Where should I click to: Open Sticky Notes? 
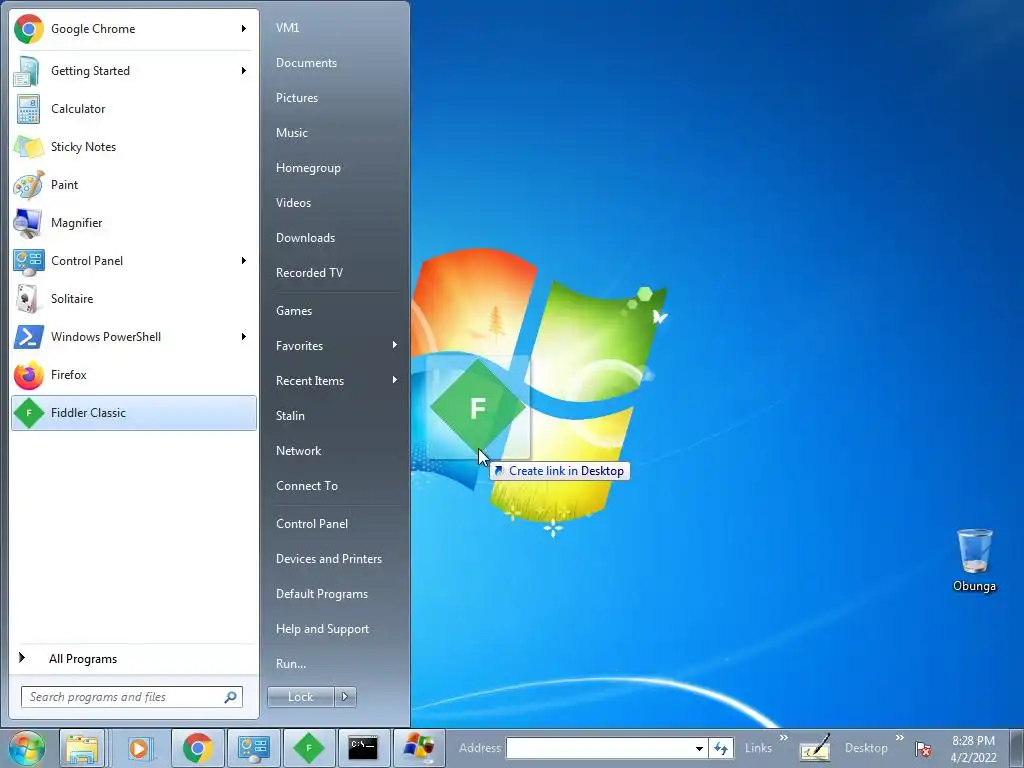(134, 147)
